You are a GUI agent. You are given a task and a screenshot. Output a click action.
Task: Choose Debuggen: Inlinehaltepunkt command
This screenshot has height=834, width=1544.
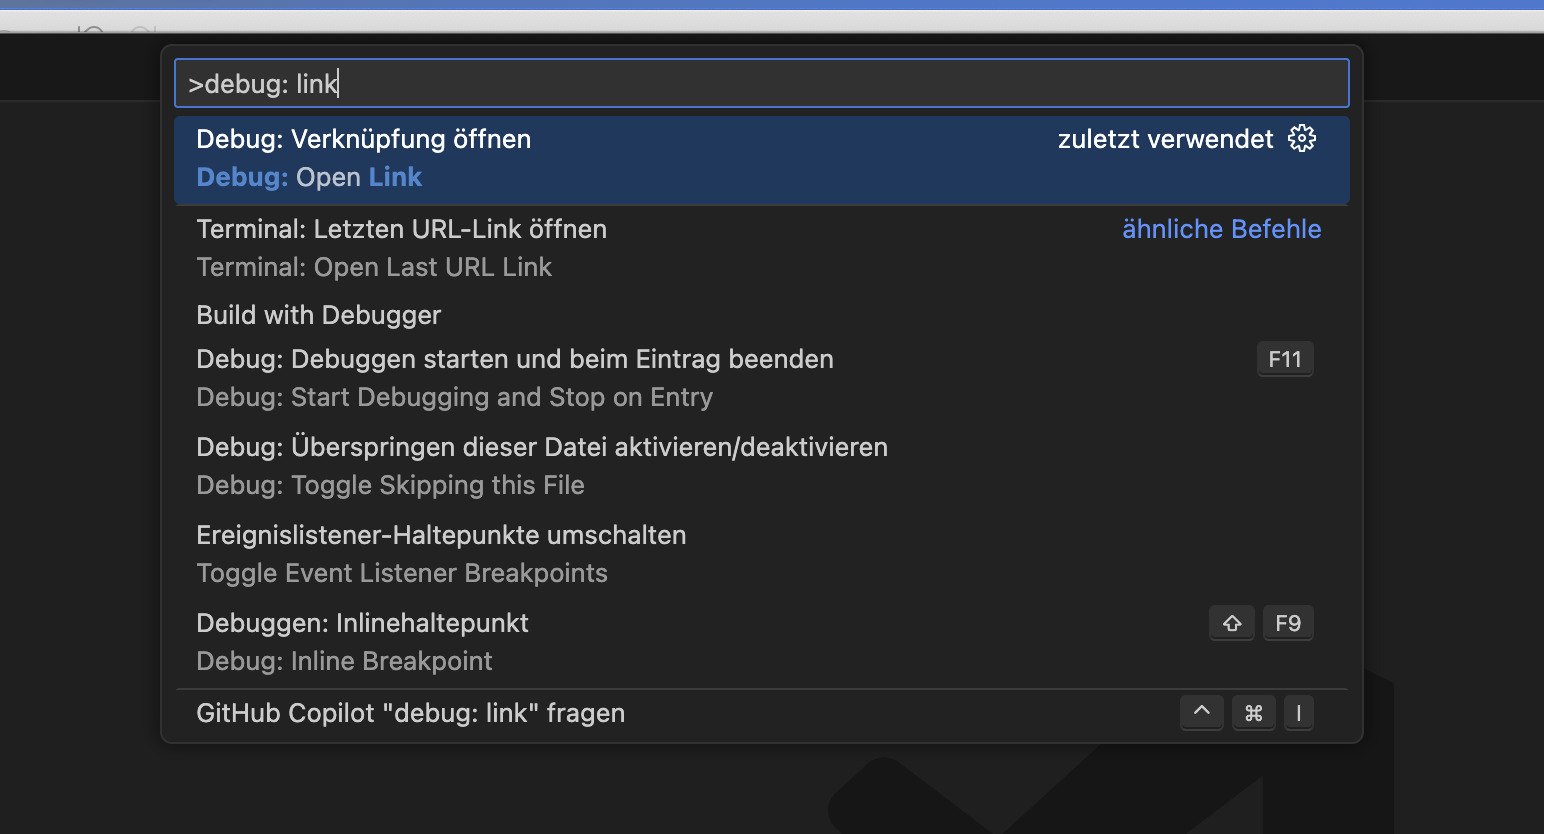point(362,622)
